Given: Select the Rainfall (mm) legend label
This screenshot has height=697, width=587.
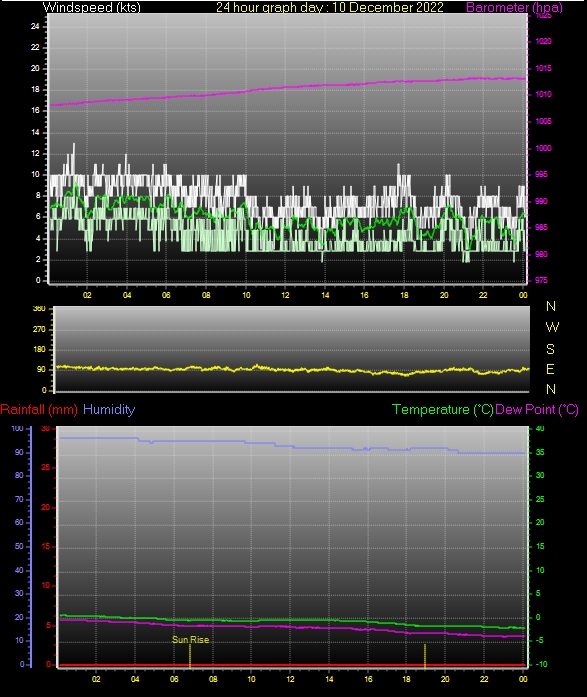Looking at the screenshot, I should [x=39, y=409].
